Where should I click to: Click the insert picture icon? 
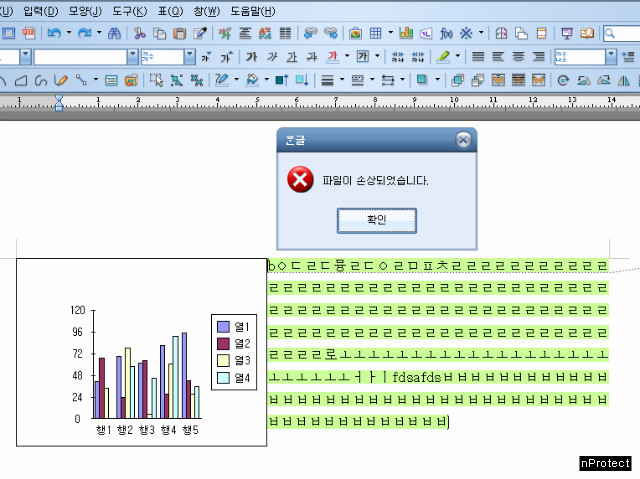pyautogui.click(x=355, y=33)
